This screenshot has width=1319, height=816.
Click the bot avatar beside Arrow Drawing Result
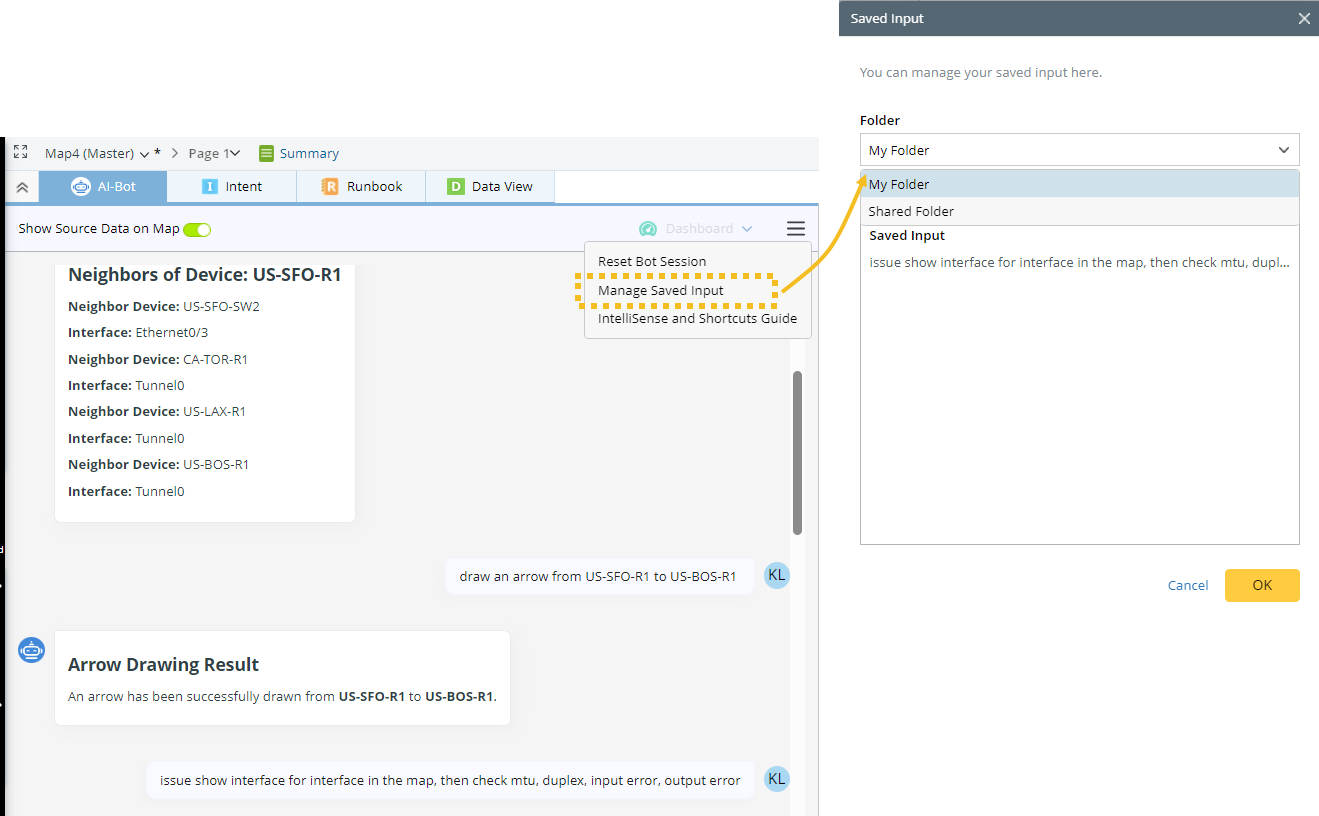click(32, 650)
